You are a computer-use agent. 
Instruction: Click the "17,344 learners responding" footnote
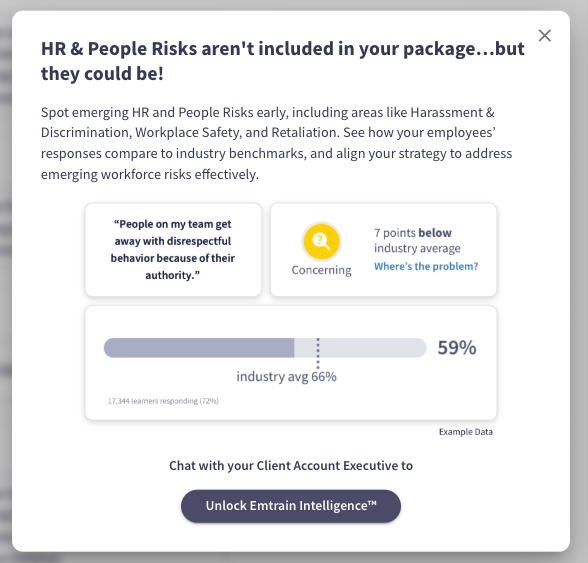(x=163, y=401)
